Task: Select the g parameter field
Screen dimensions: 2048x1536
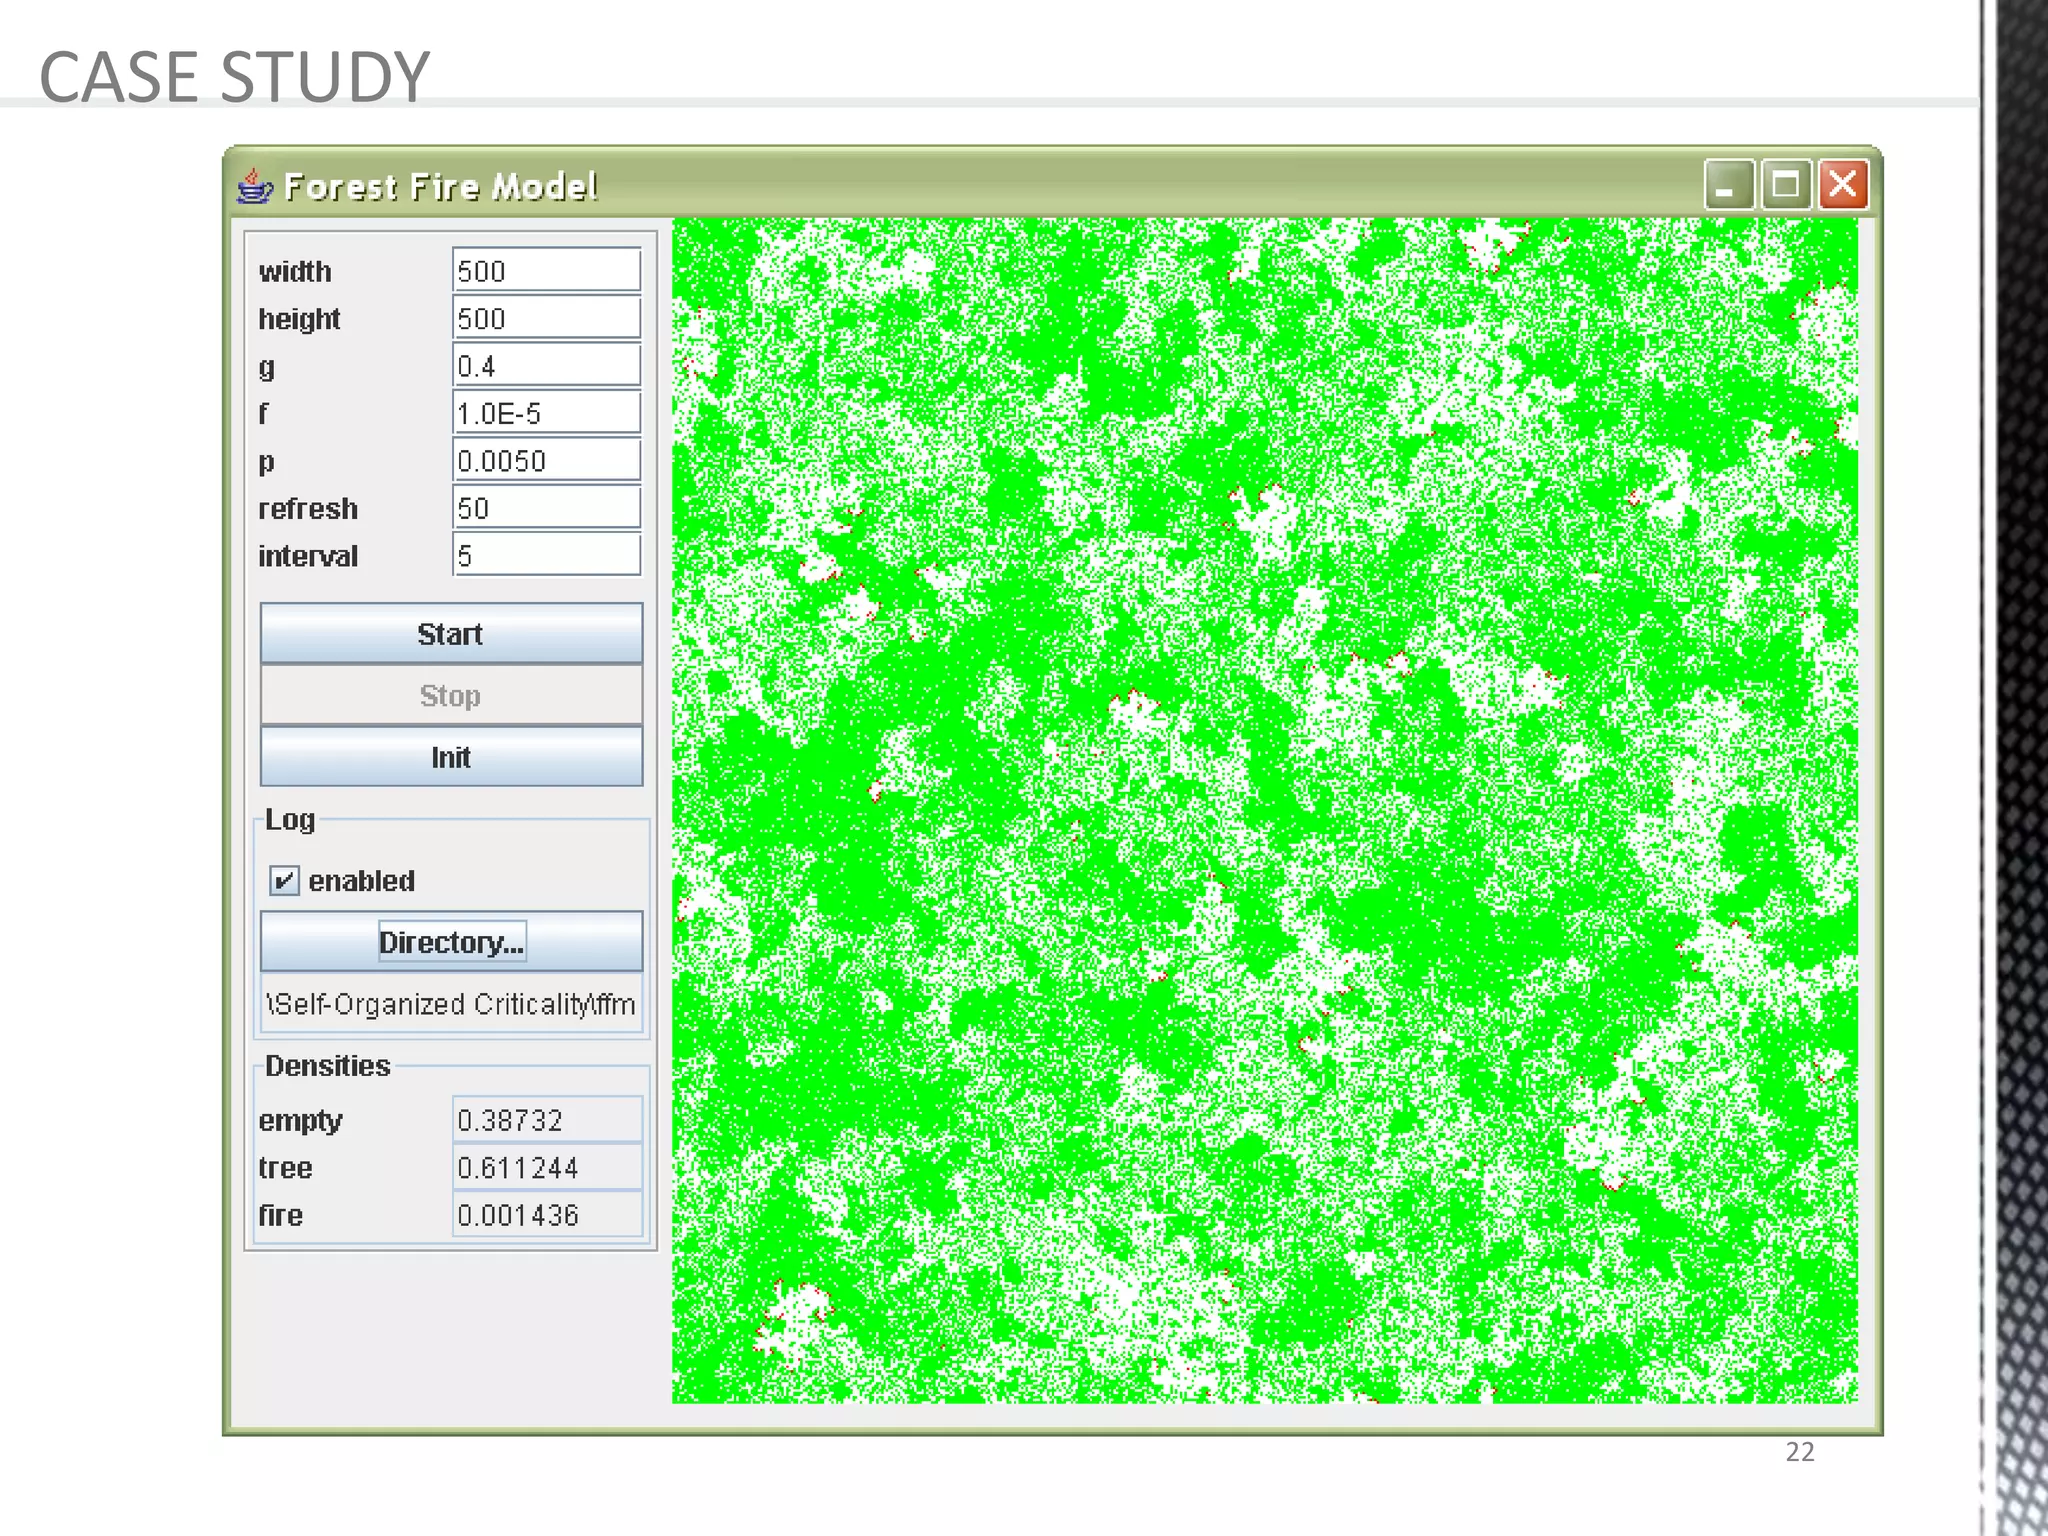Action: click(x=546, y=366)
